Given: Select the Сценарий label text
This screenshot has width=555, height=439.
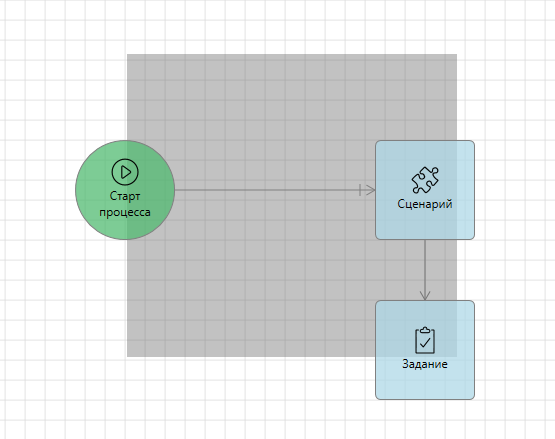Looking at the screenshot, I should point(425,204).
